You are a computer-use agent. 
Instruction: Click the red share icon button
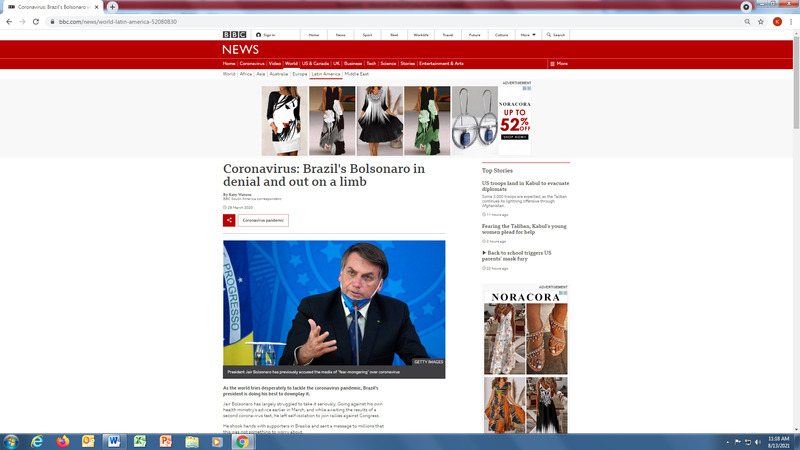pyautogui.click(x=229, y=220)
